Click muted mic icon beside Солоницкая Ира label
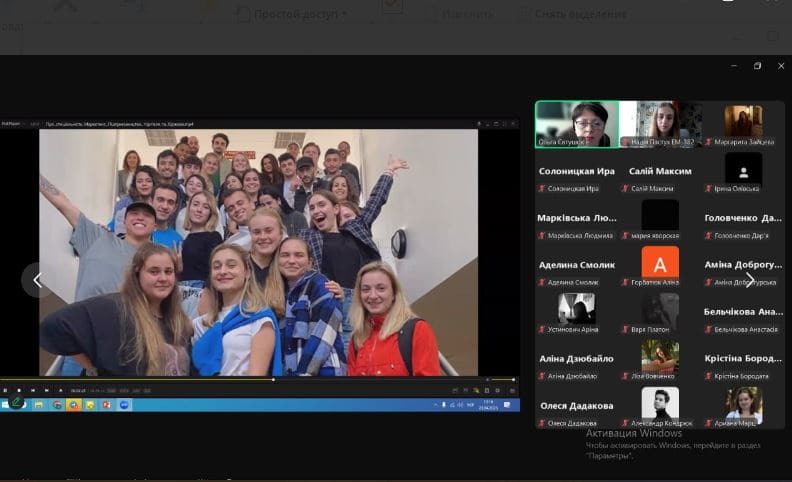 [542, 188]
